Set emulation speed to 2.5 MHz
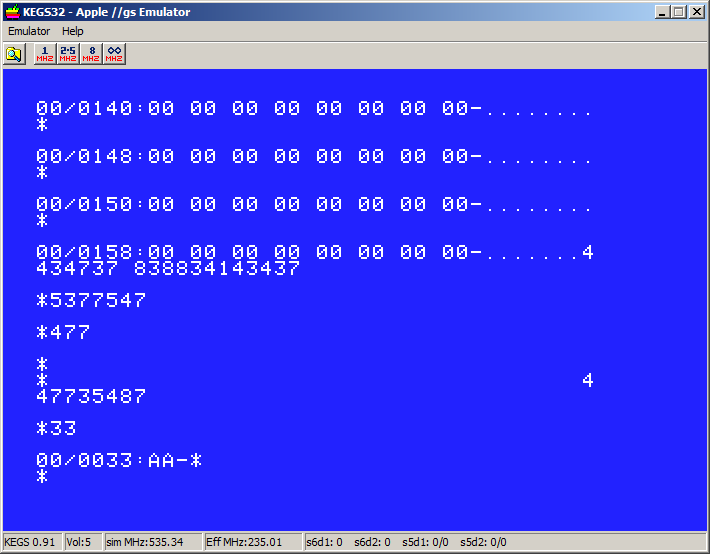Viewport: 710px width, 554px height. click(68, 54)
